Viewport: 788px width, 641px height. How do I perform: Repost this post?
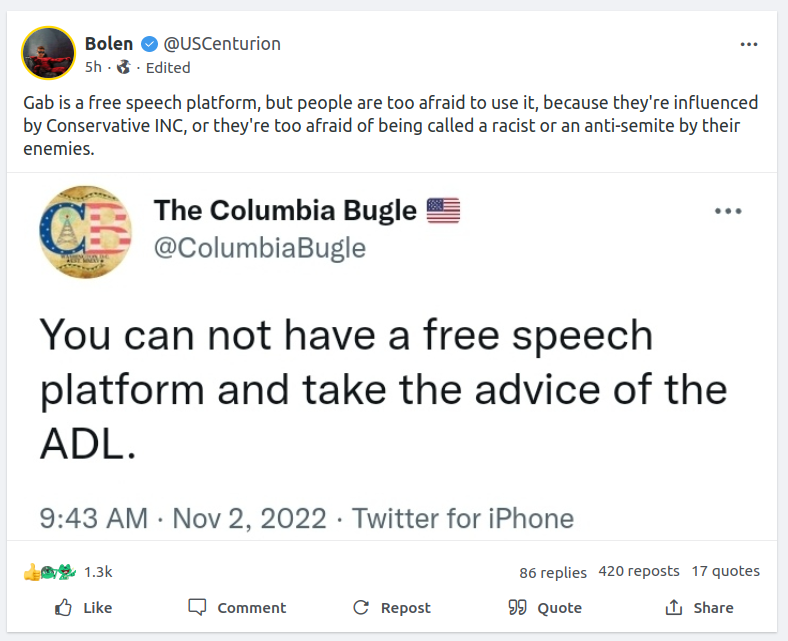(x=392, y=607)
